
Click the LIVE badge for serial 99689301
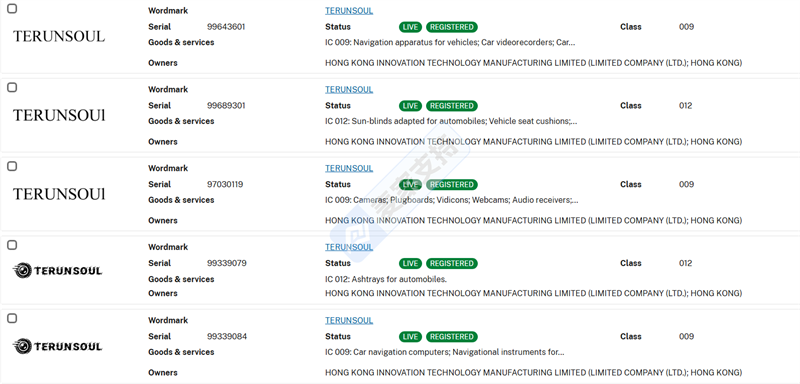[410, 106]
